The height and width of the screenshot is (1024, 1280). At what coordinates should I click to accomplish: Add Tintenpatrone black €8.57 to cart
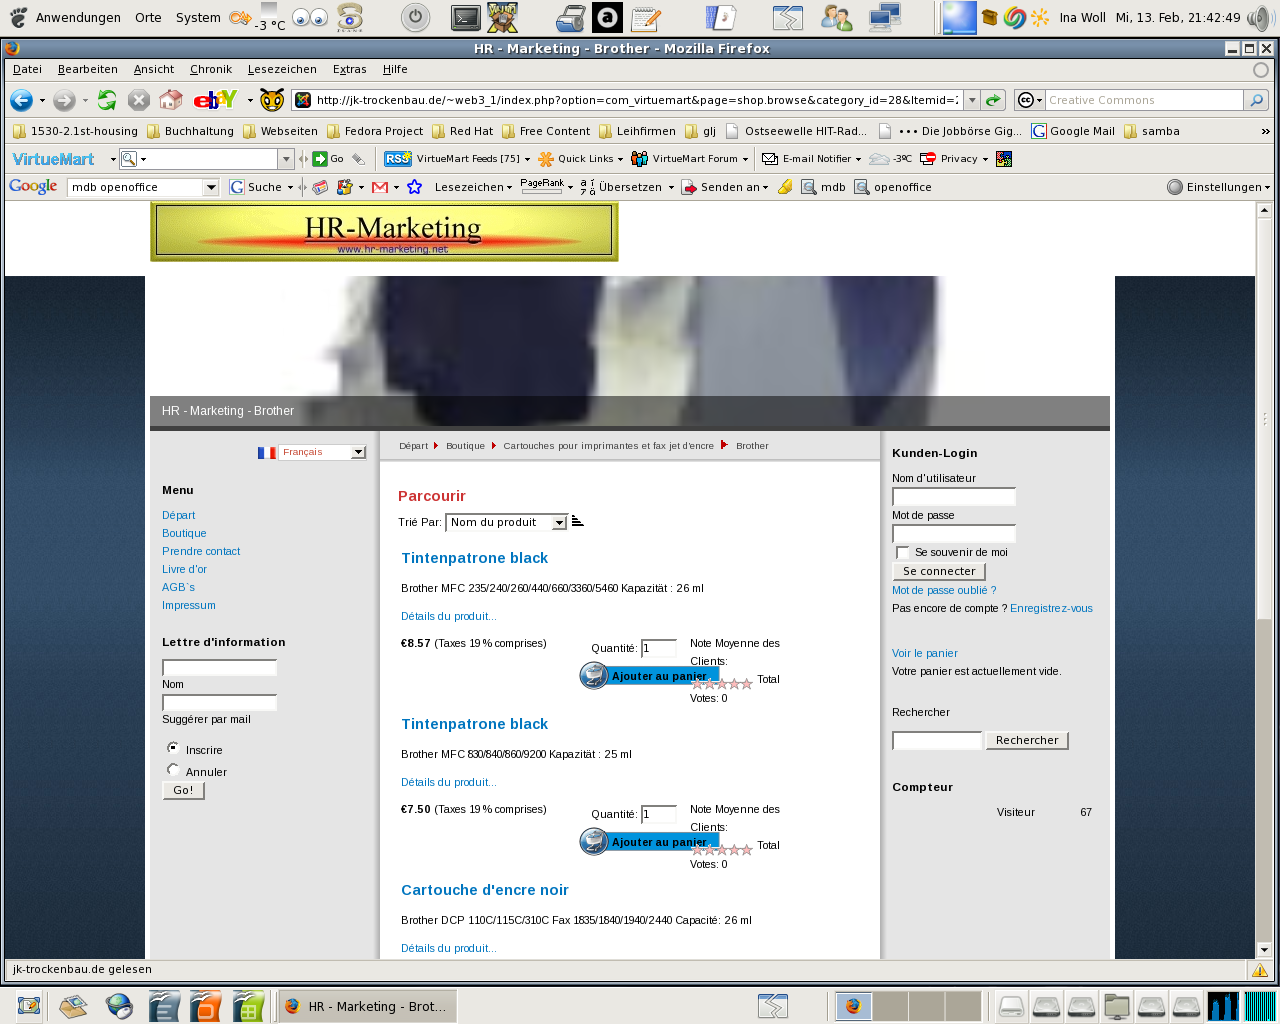click(649, 676)
